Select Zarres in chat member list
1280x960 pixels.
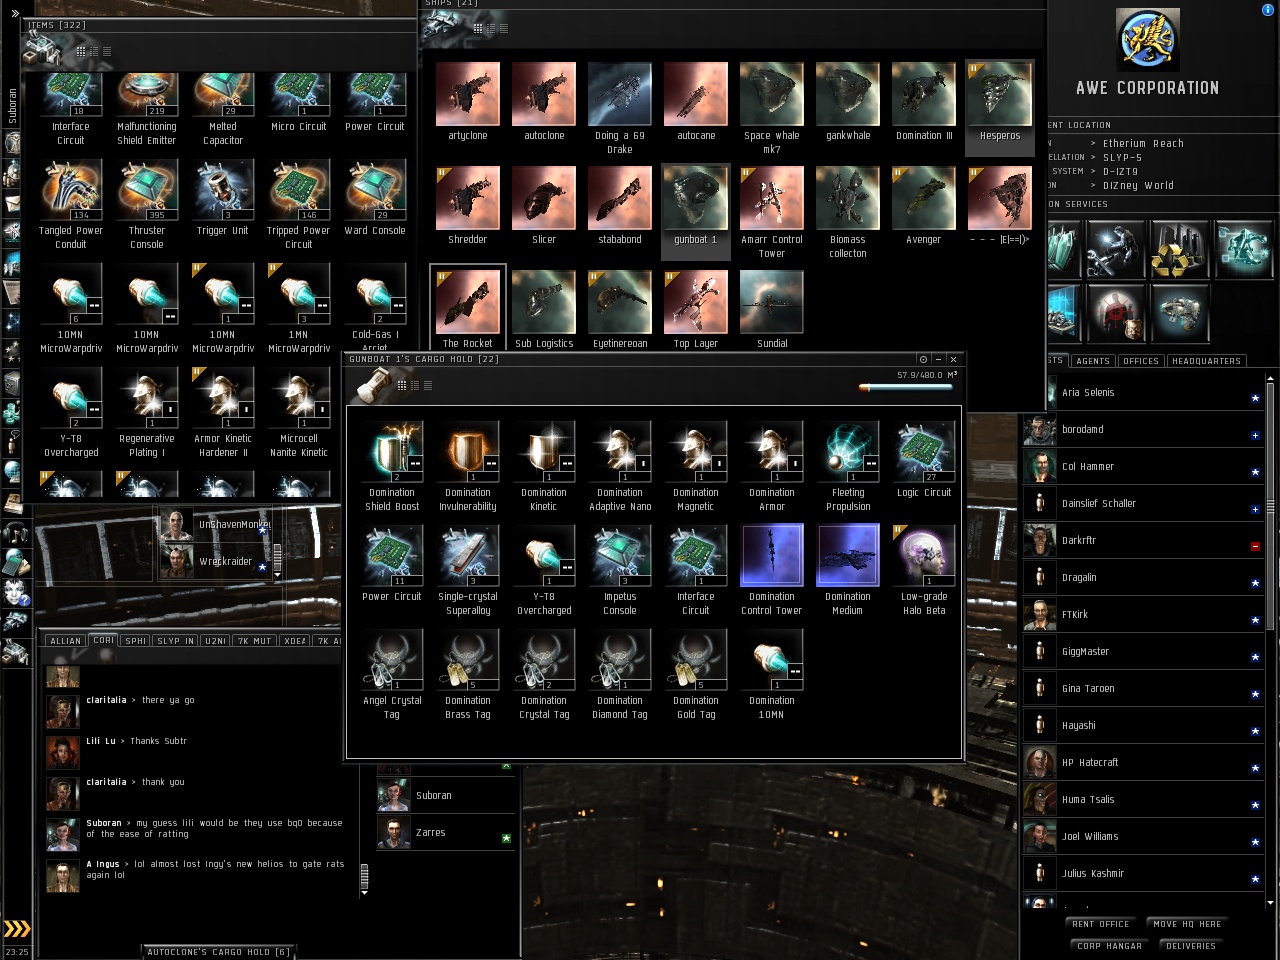[x=446, y=833]
